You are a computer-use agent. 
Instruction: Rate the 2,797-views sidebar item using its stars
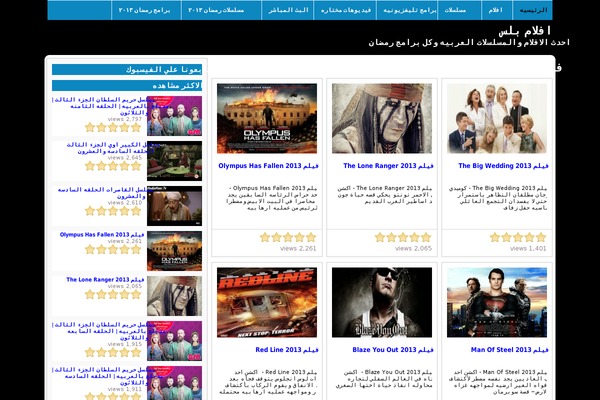click(x=113, y=127)
